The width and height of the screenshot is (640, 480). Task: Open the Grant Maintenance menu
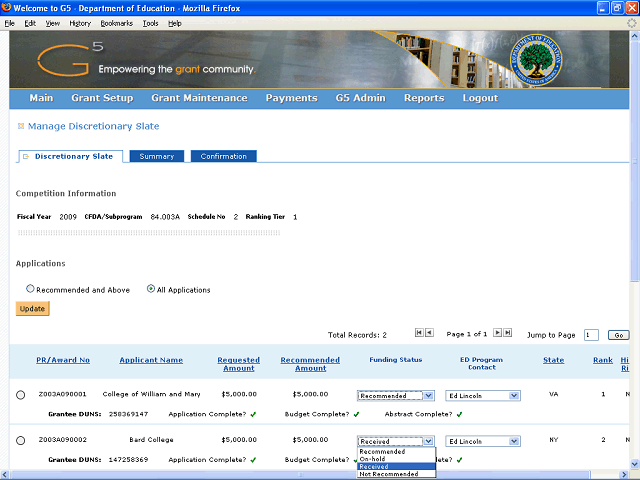point(199,98)
